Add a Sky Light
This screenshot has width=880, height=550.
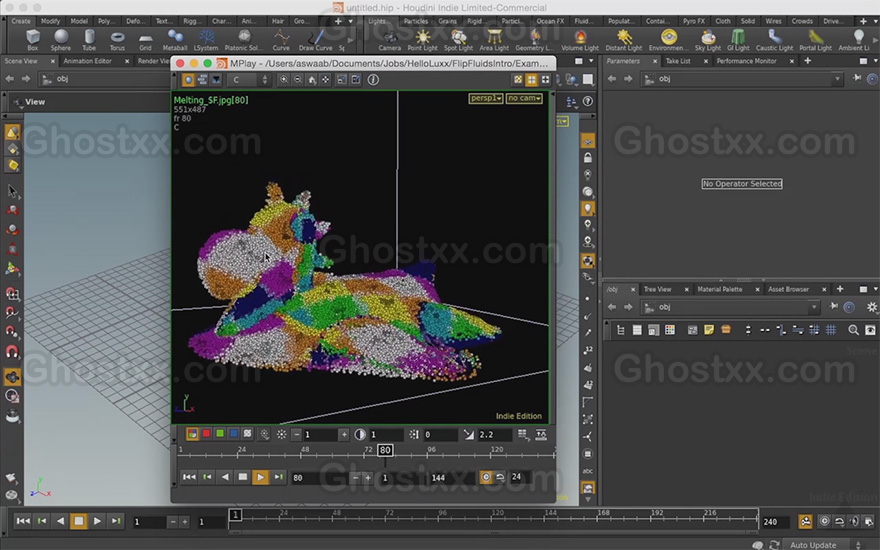[708, 39]
